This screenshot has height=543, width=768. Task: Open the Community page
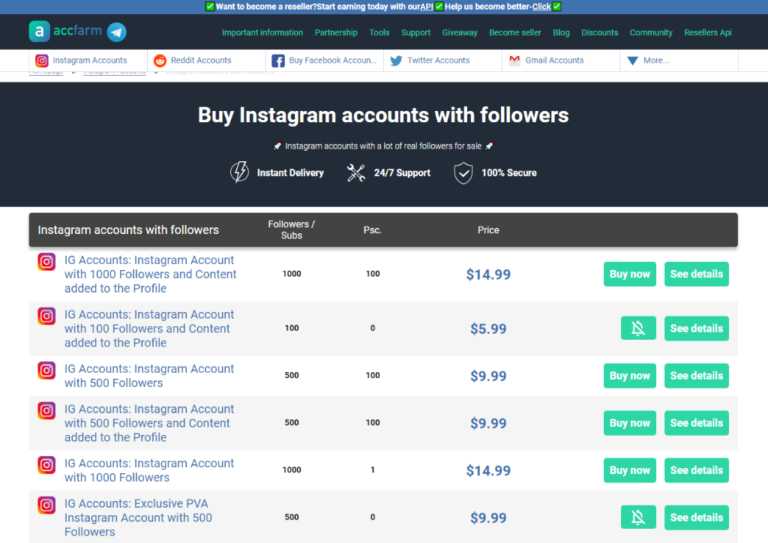pyautogui.click(x=651, y=32)
